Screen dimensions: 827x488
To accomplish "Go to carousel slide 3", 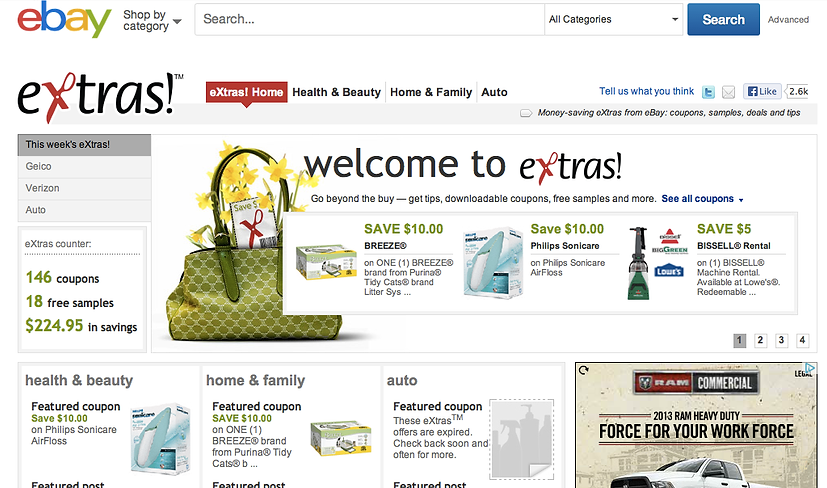I will pos(781,340).
